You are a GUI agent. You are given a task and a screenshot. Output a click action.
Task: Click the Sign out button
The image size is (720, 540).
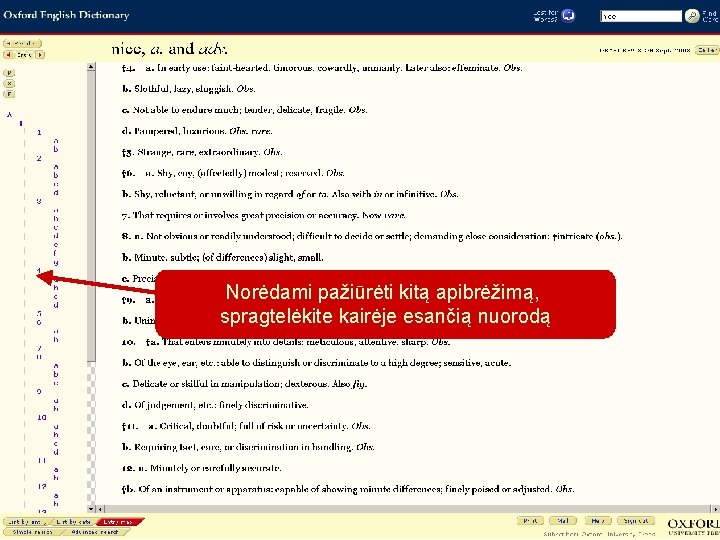636,521
